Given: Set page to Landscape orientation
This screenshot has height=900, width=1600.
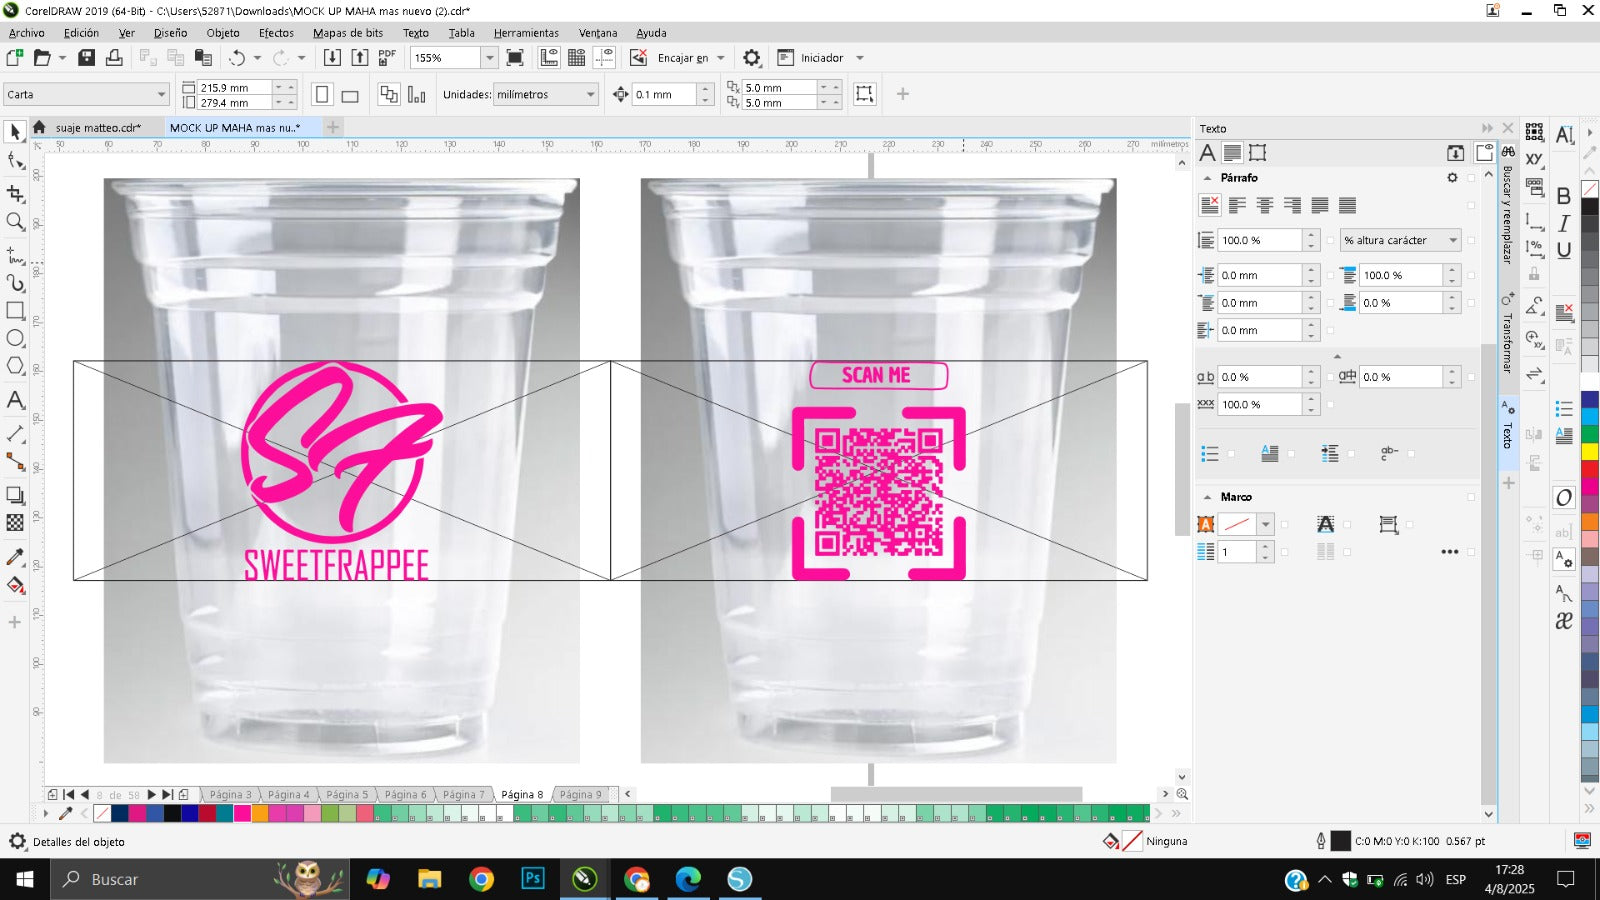Looking at the screenshot, I should [350, 96].
